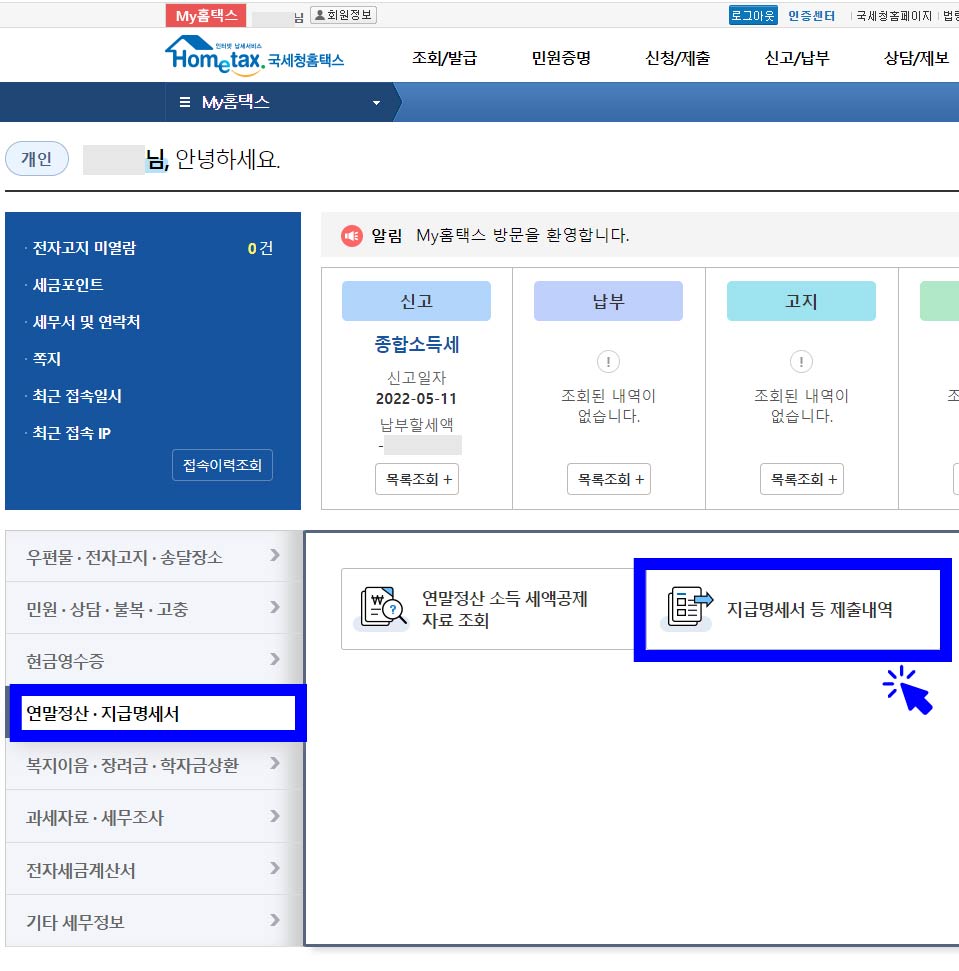Click 목록조회 under the 고지 card

(x=801, y=479)
